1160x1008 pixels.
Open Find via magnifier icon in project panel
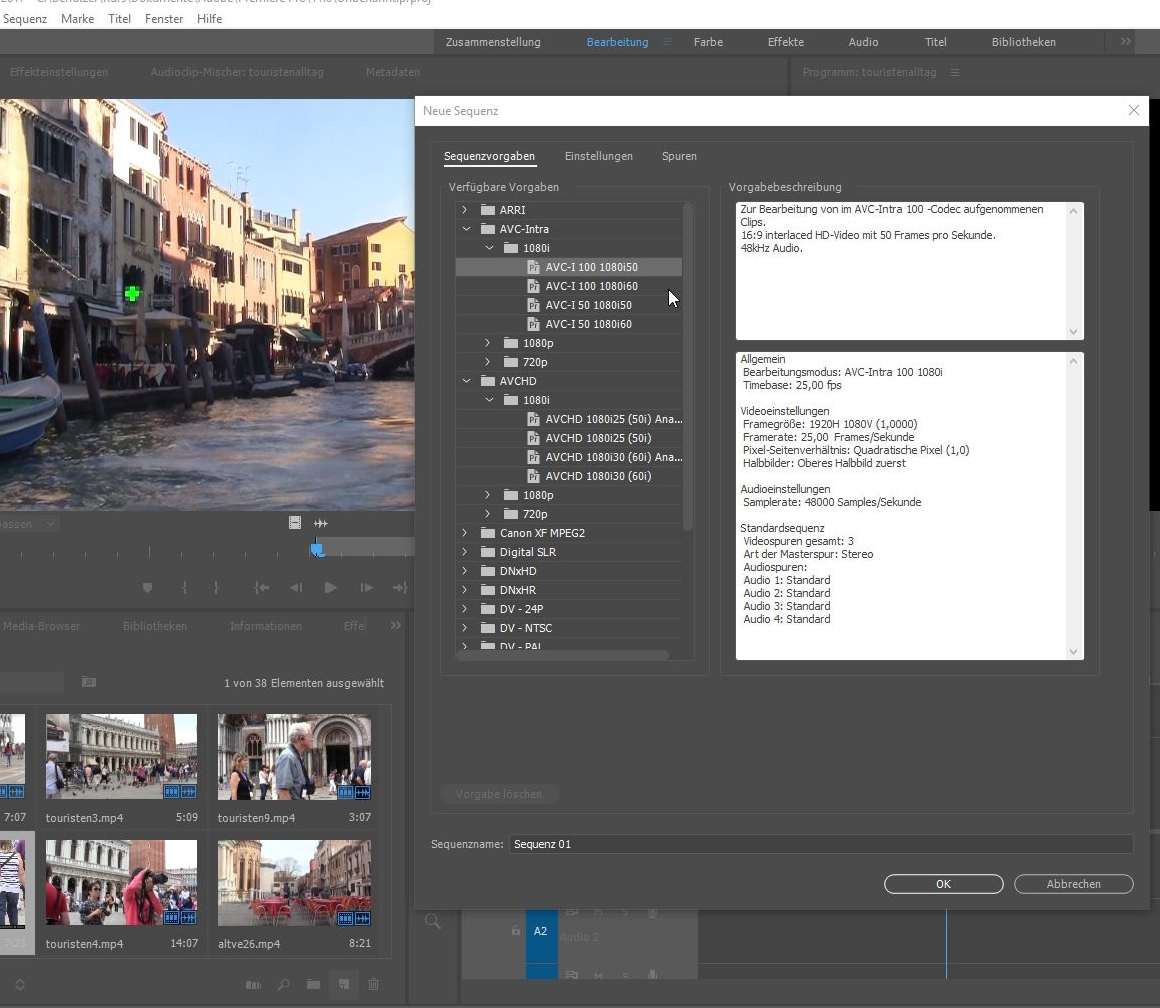[x=283, y=984]
